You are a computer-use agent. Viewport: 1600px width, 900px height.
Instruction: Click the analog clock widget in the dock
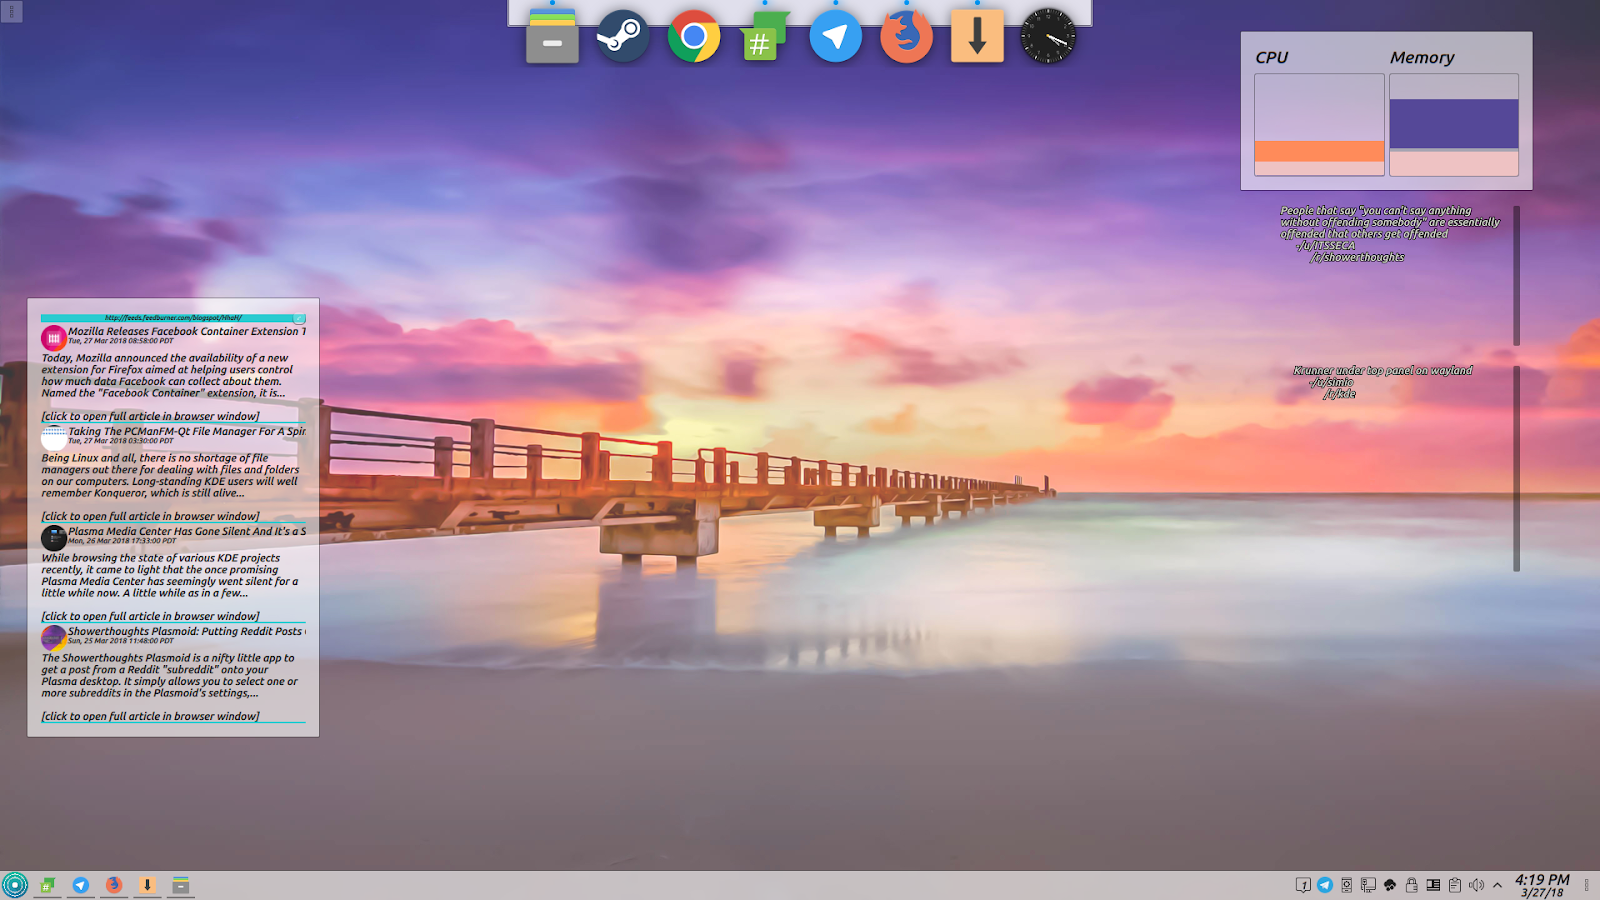[1048, 35]
